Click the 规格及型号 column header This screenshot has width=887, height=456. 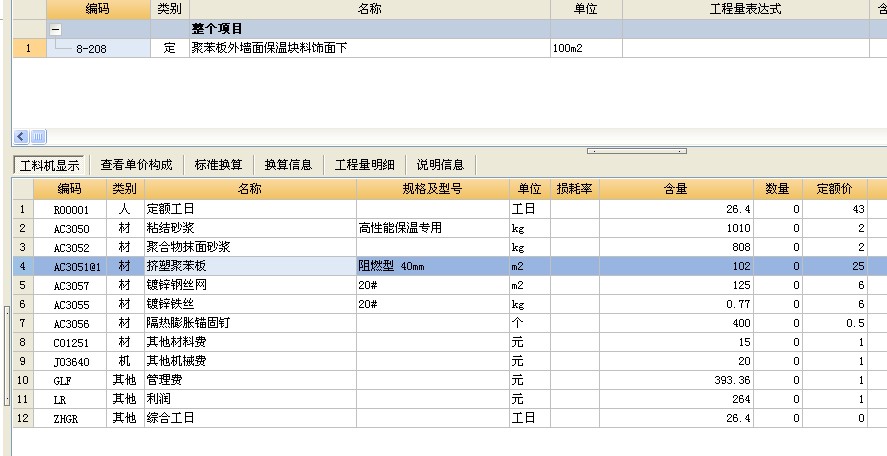pyautogui.click(x=432, y=189)
